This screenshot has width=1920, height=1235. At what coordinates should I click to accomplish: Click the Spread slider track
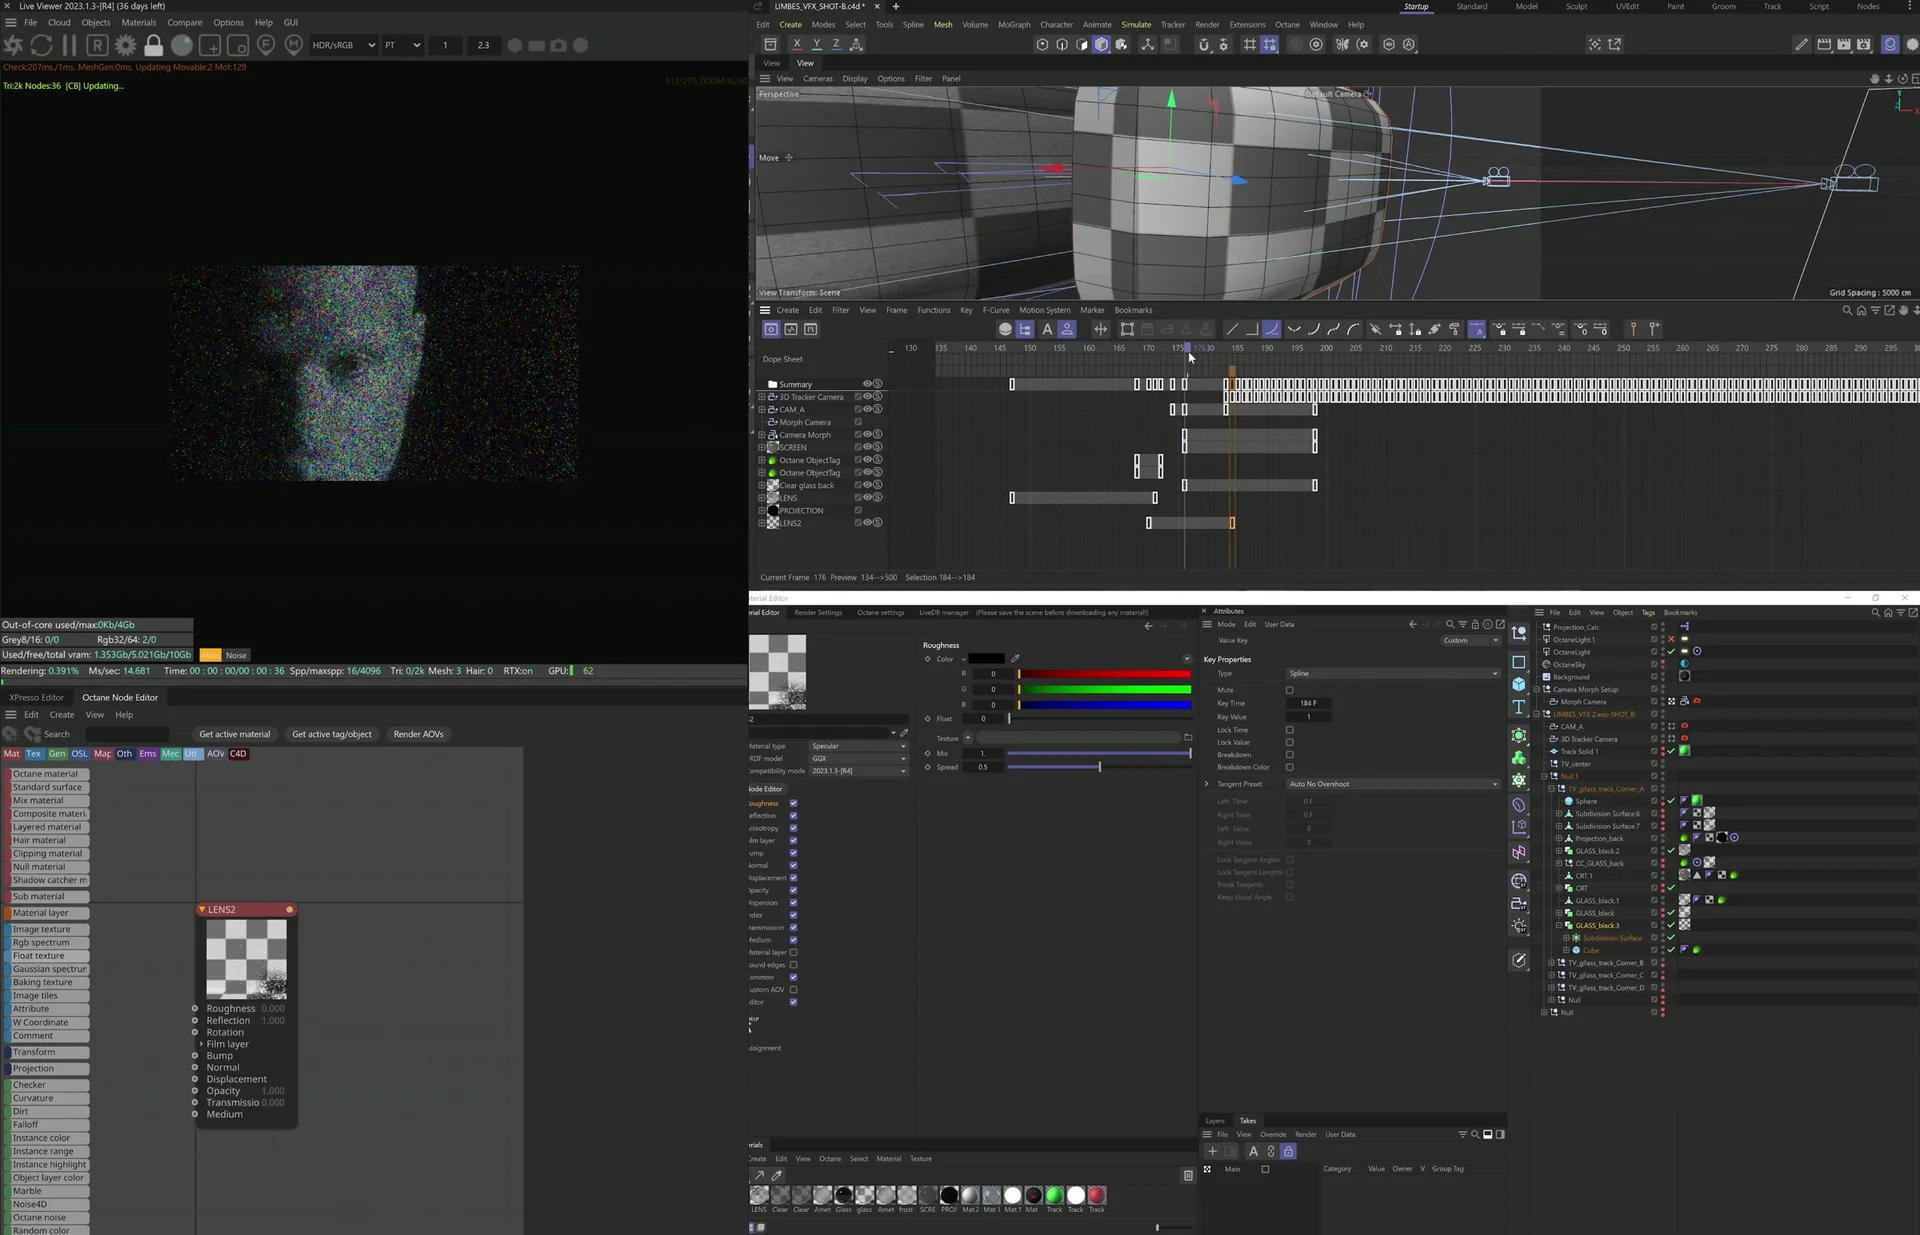tap(1099, 767)
